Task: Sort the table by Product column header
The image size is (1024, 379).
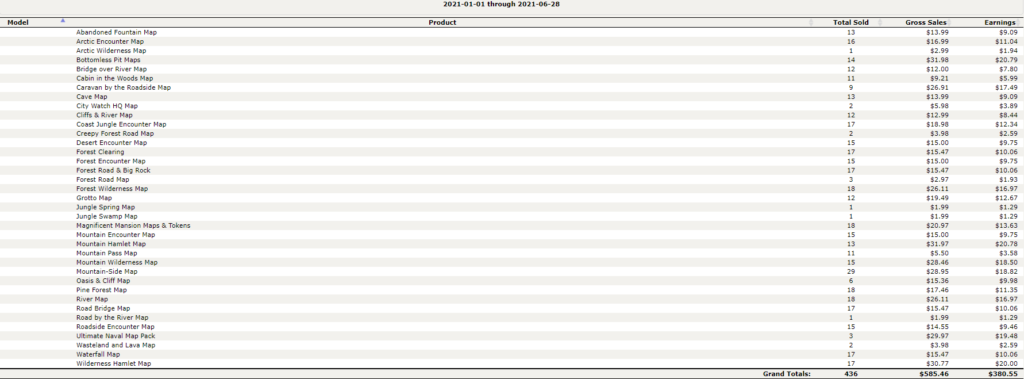Action: point(442,22)
